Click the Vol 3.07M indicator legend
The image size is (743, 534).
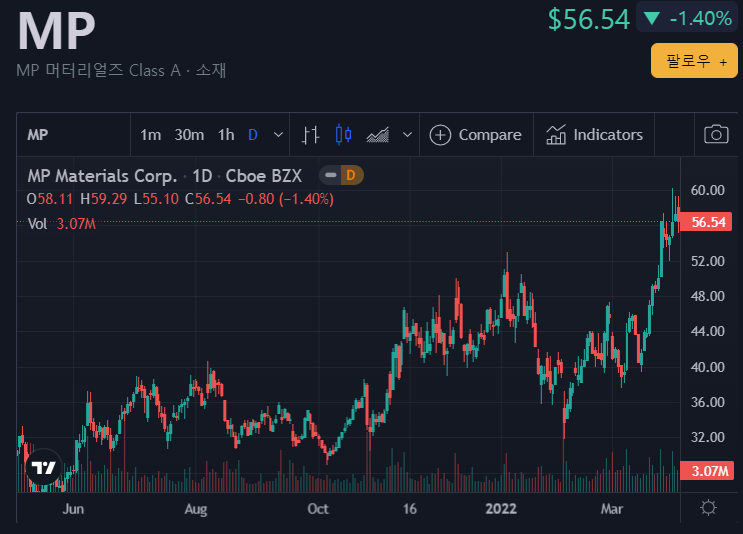click(62, 224)
